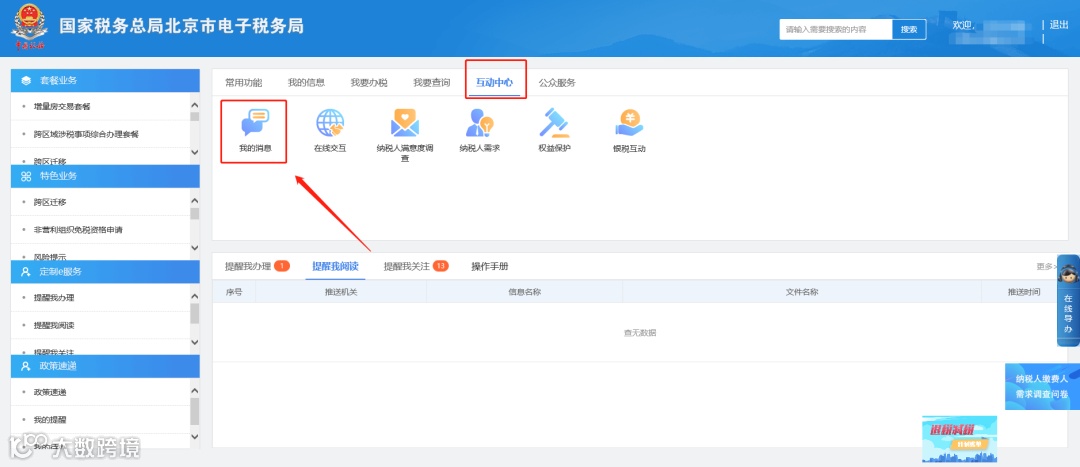Click down arrow in 套餐业务 list

pos(194,152)
